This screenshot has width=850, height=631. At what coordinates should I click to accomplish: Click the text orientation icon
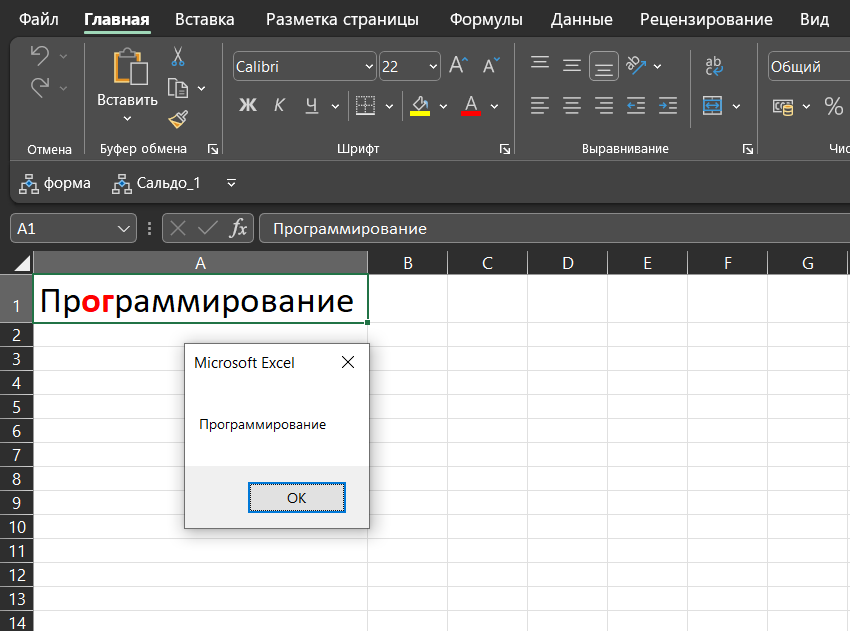pos(636,66)
